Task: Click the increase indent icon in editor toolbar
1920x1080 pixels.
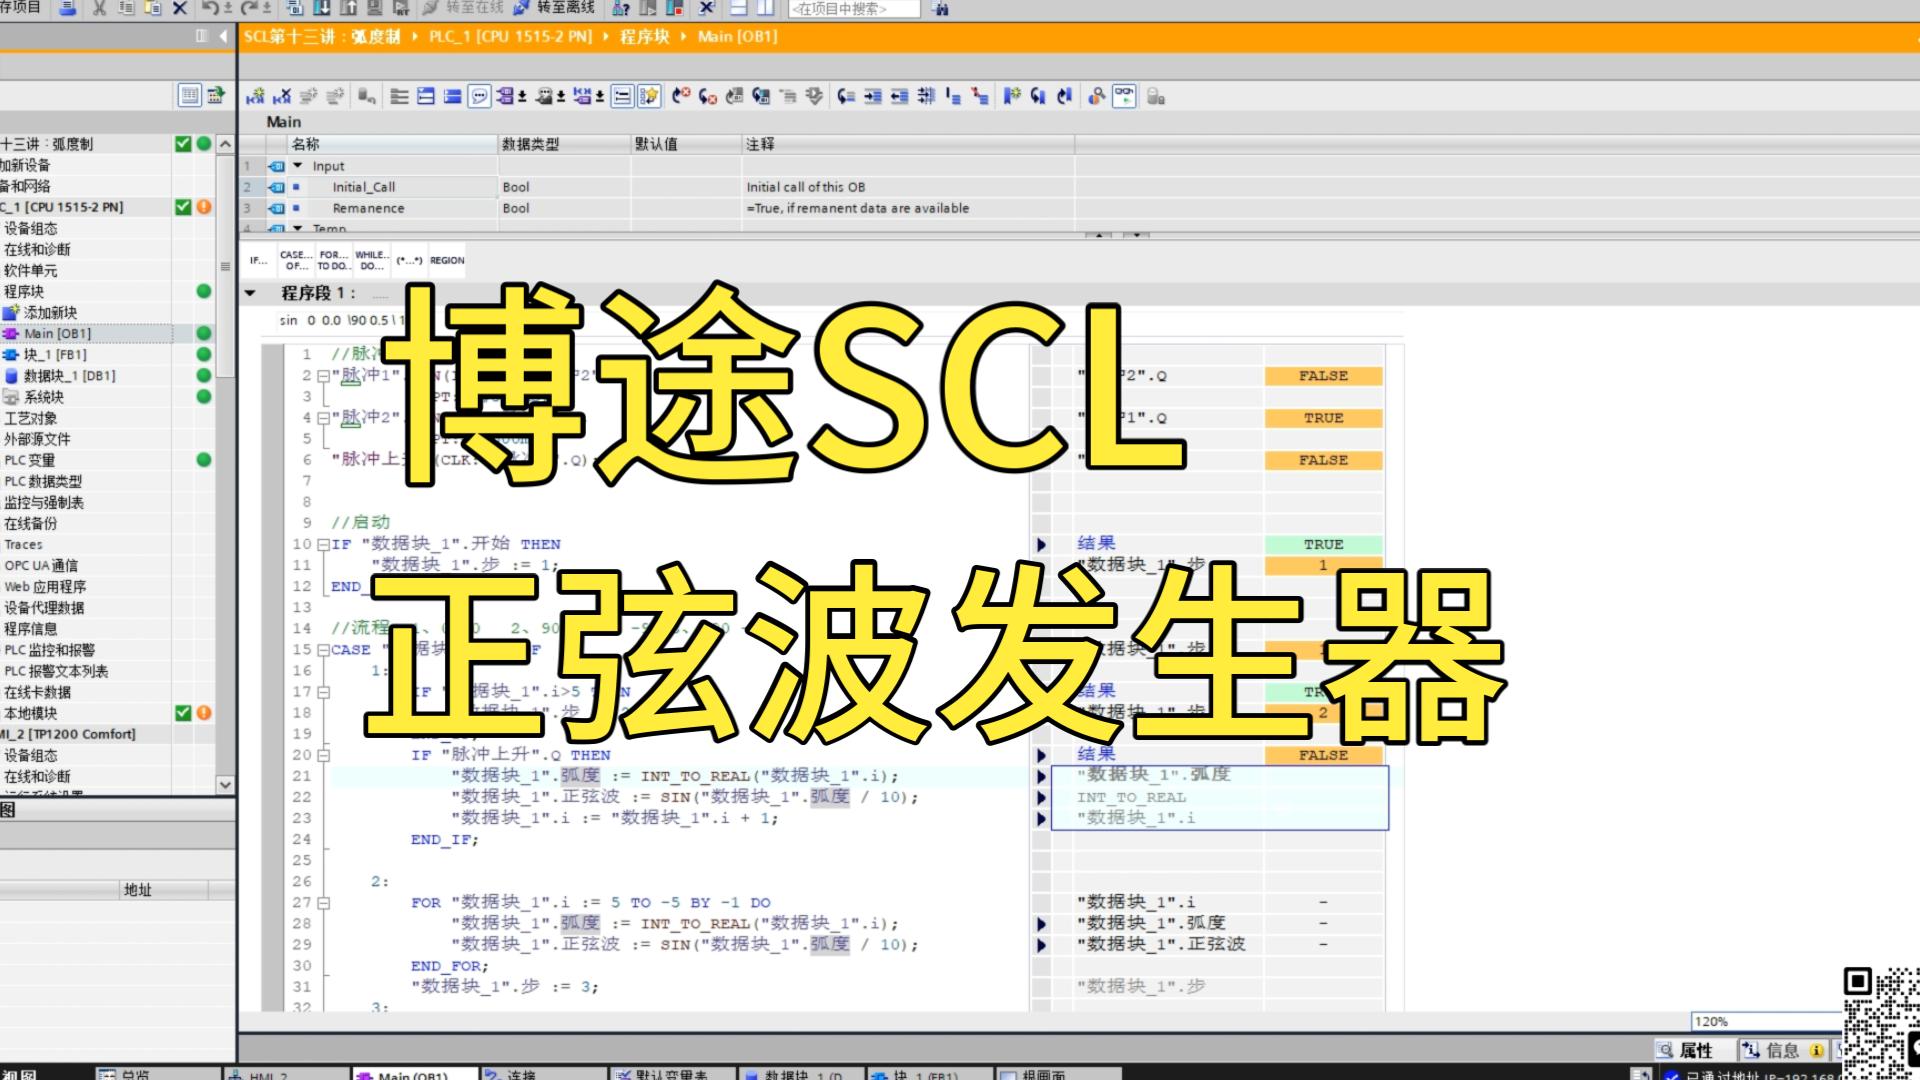Action: point(873,96)
